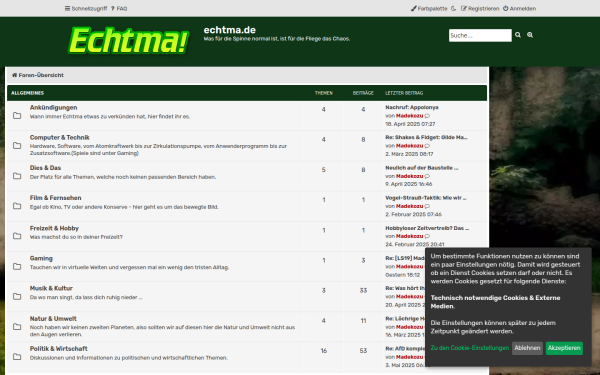The width and height of the screenshot is (600, 375).
Task: Open last post 'Vogel-Strauß-Taktik: Wie wir …'
Action: tap(426, 198)
